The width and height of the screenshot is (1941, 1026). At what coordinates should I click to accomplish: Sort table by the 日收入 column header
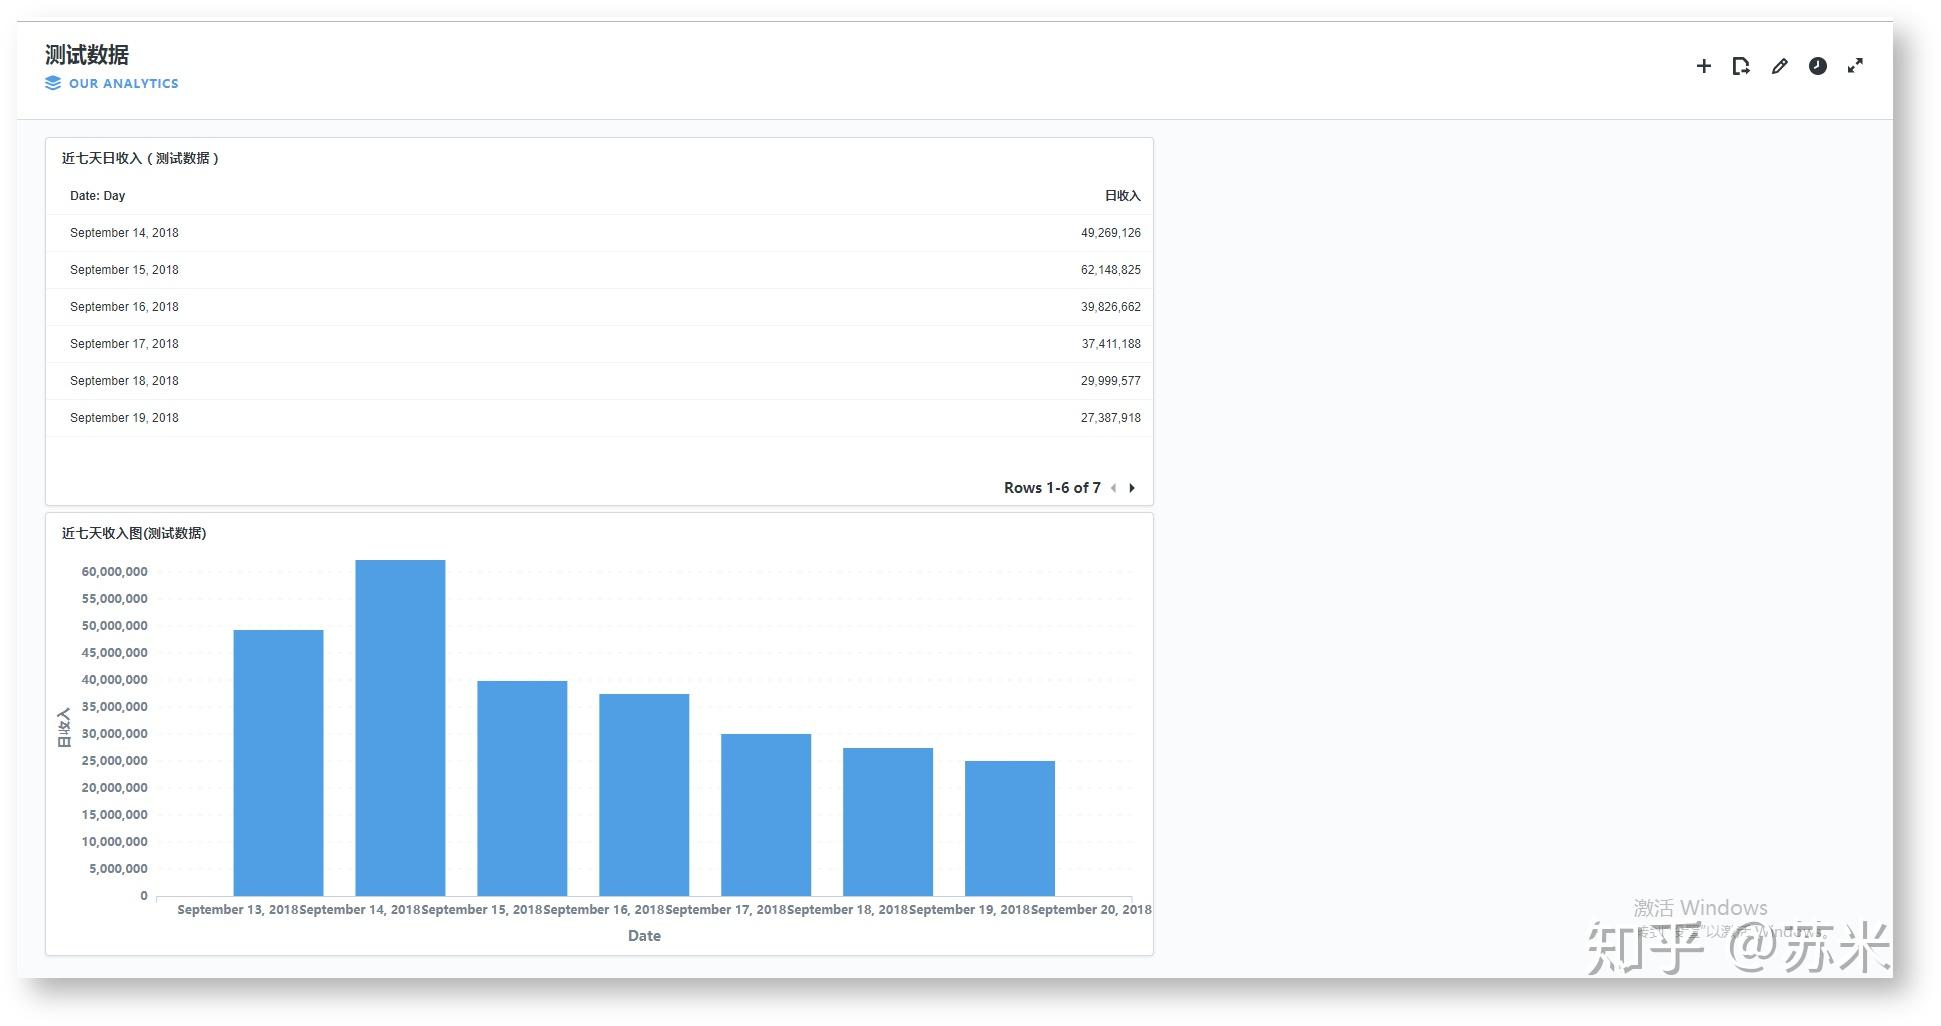pyautogui.click(x=1122, y=196)
